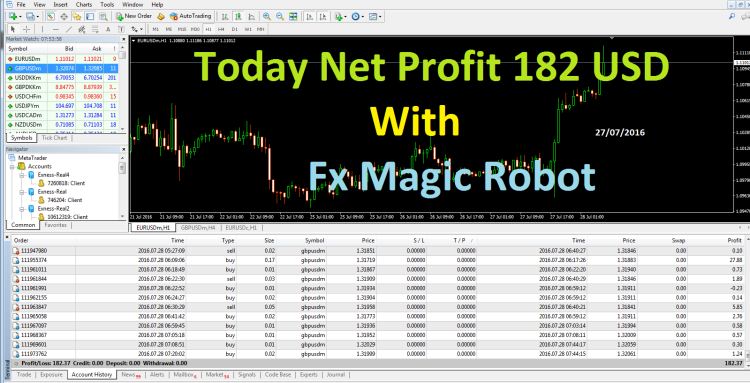
Task: Switch chart to H4 timeframe
Action: pyautogui.click(x=221, y=29)
